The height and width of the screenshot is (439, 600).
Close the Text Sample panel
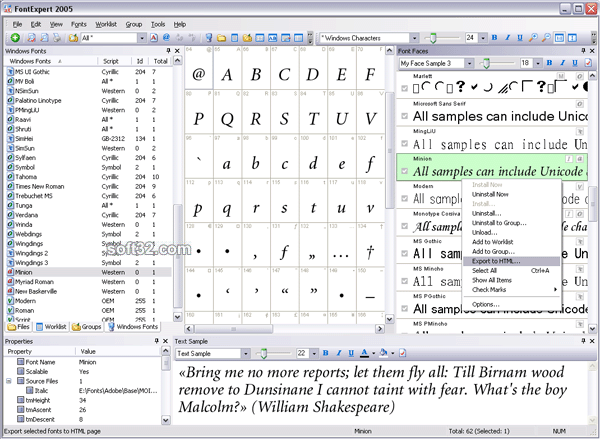tap(592, 341)
